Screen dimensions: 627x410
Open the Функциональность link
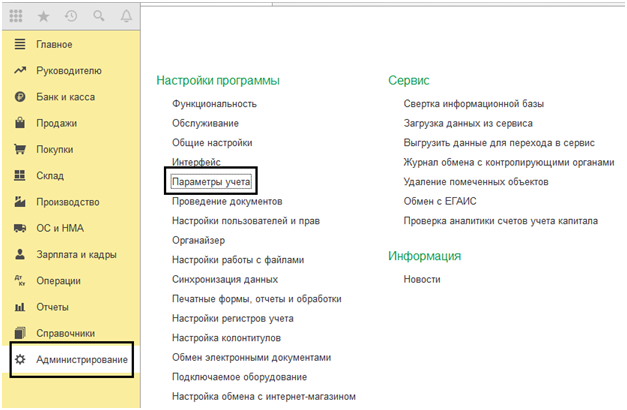tap(214, 104)
